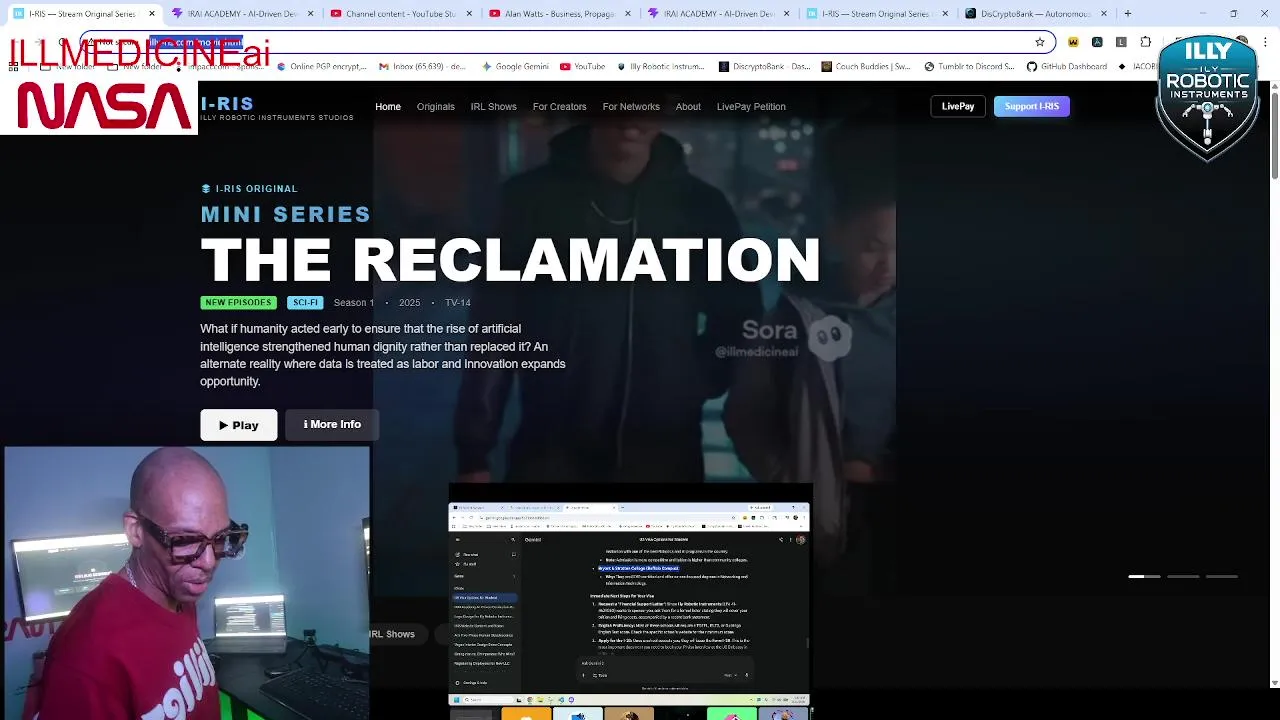1280x720 pixels.
Task: Click the TV-14 rating text
Action: click(458, 302)
